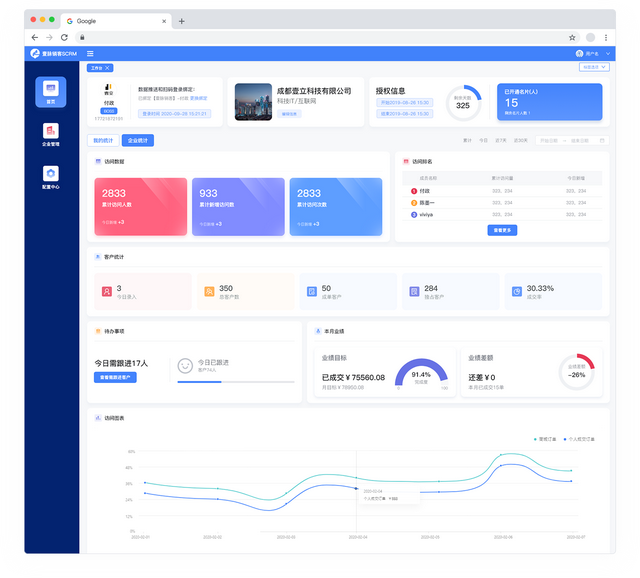
Task: Close the 工作台 tag tab
Action: click(x=107, y=68)
